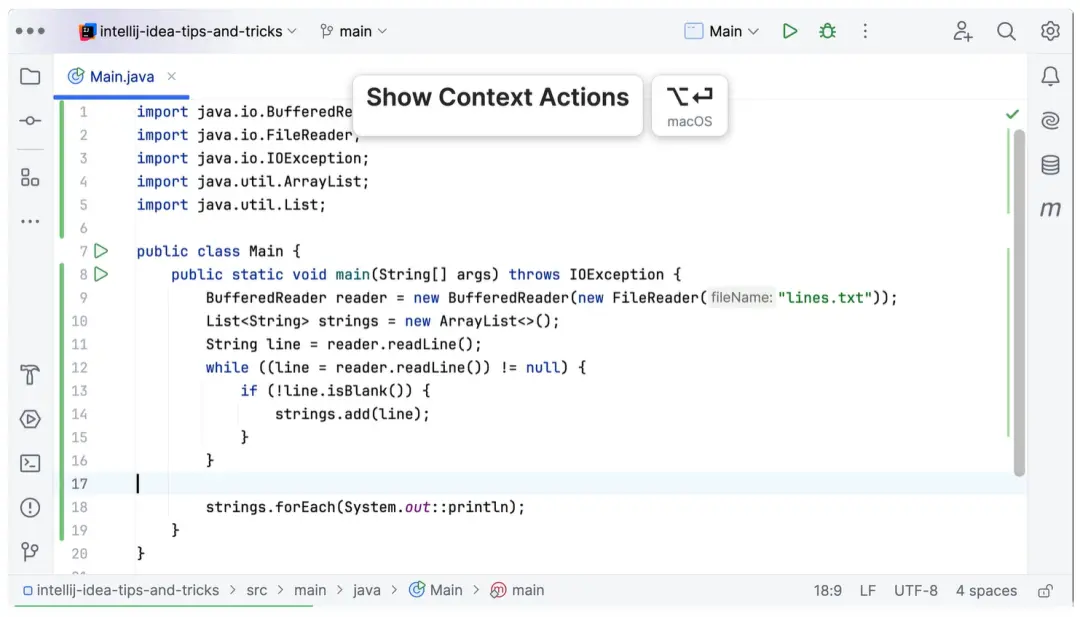
Task: Show more tool windows ellipsis
Action: pos(30,222)
